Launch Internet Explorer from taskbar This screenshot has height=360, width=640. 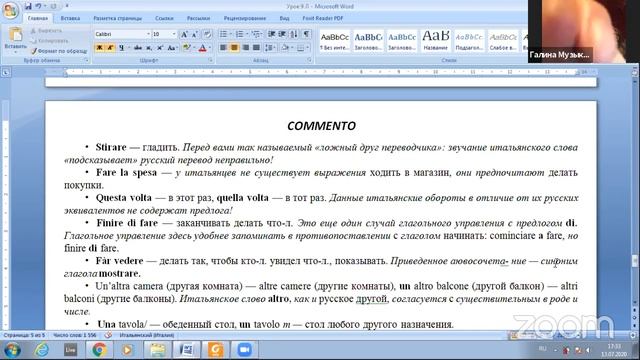[x=42, y=350]
